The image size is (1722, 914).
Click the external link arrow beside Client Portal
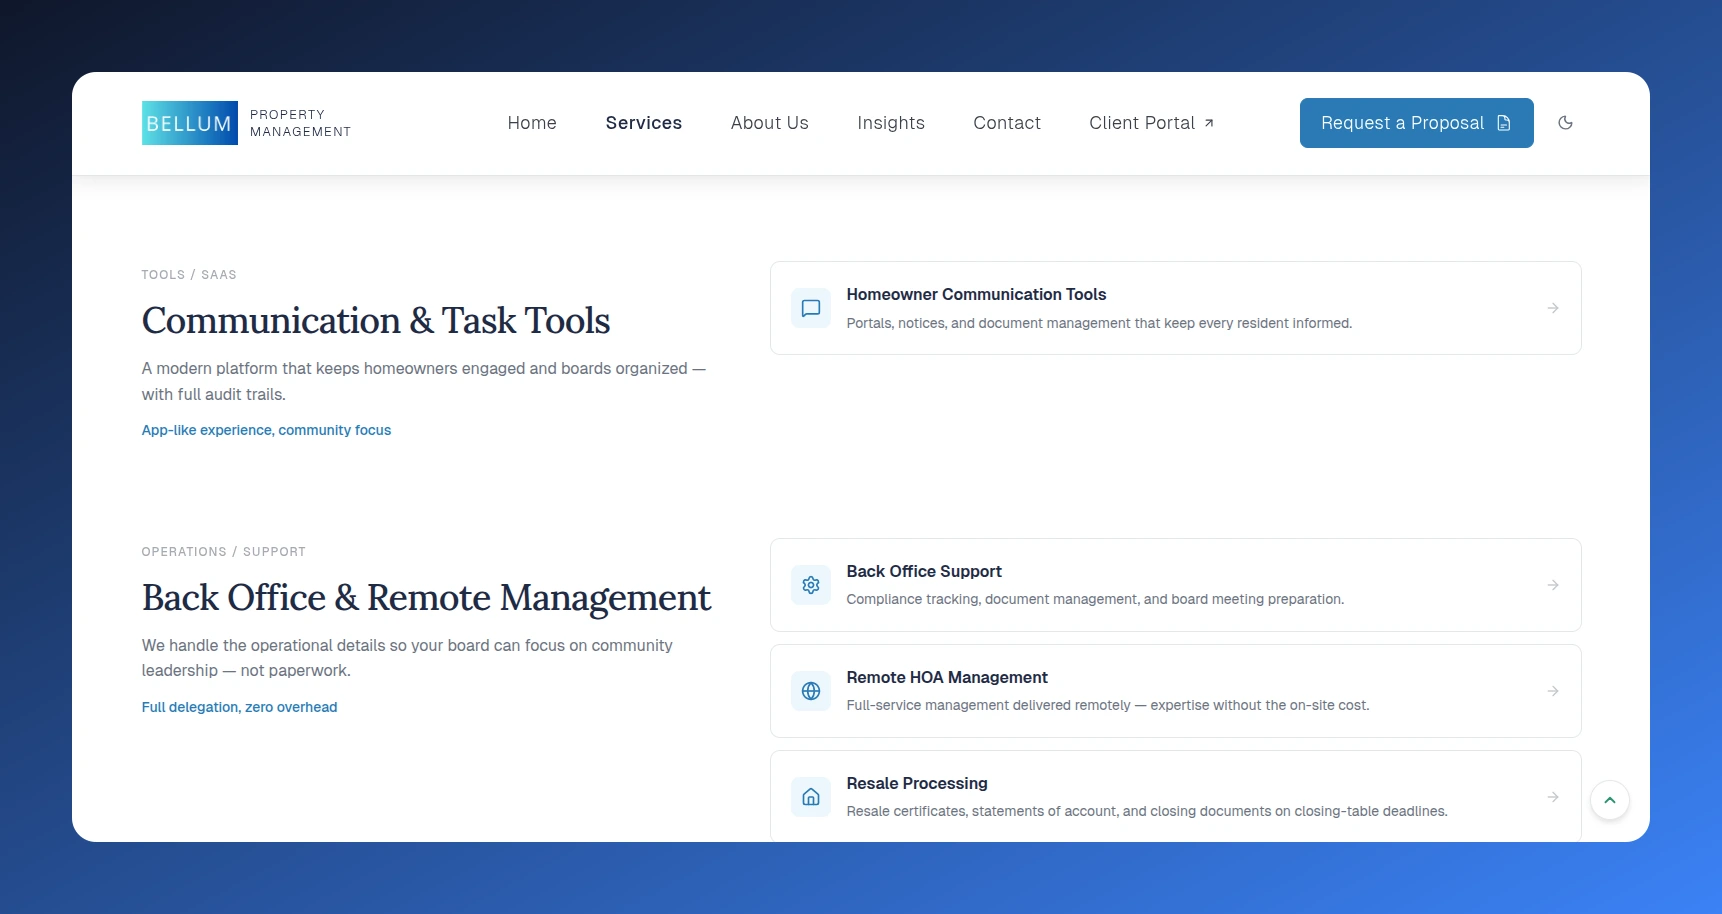(1209, 123)
